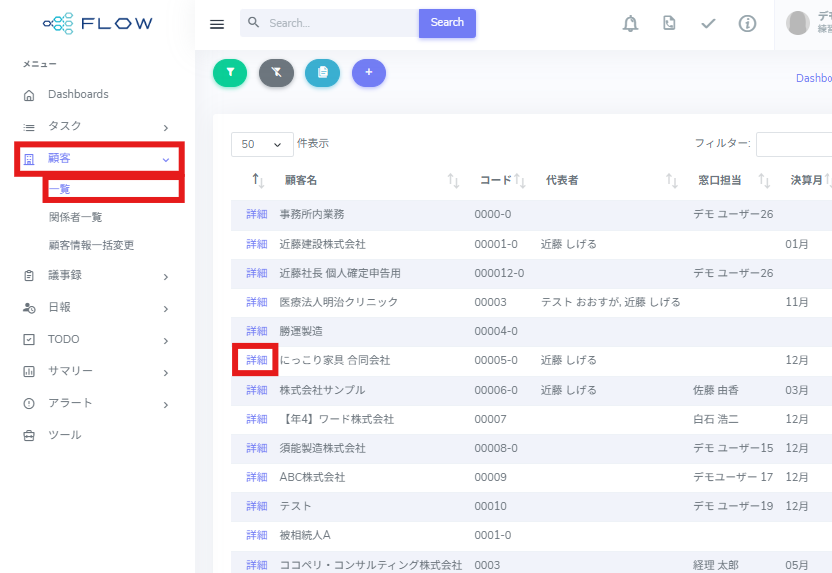The width and height of the screenshot is (832, 573).
Task: Click the purple plus add button
Action: click(369, 73)
